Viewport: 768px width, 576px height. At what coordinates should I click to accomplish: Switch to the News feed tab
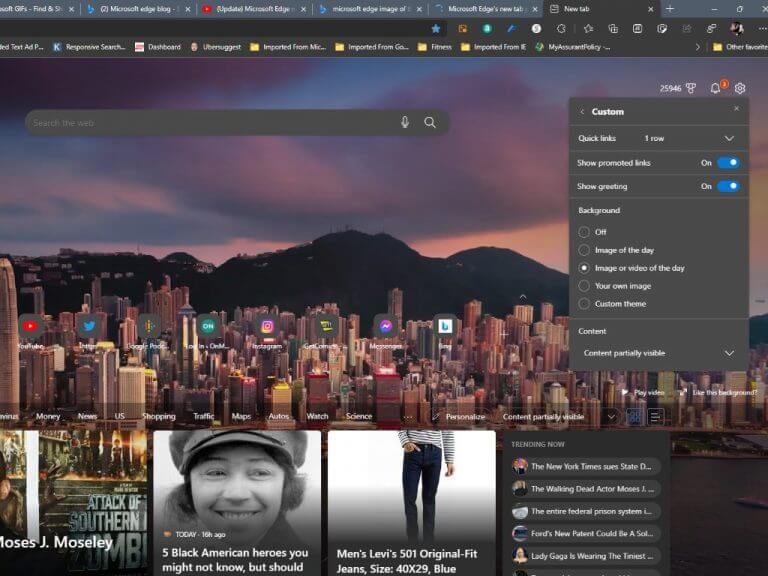click(87, 416)
